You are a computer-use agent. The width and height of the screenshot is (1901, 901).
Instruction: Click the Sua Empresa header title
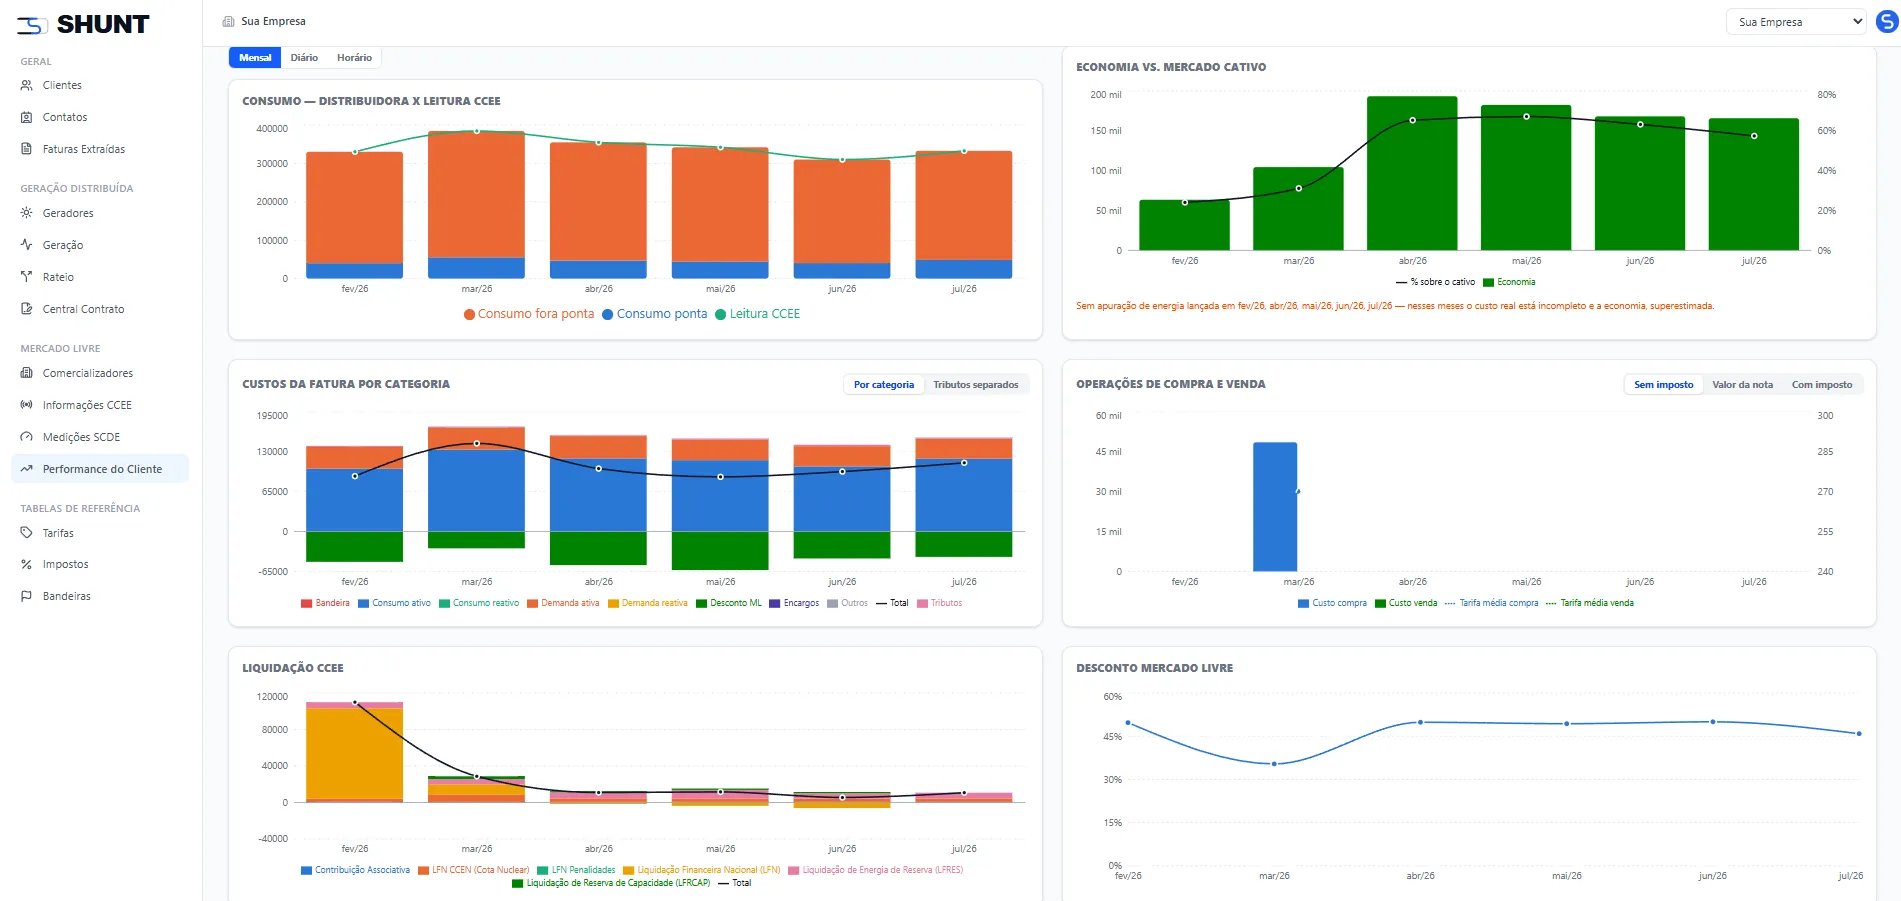(273, 21)
